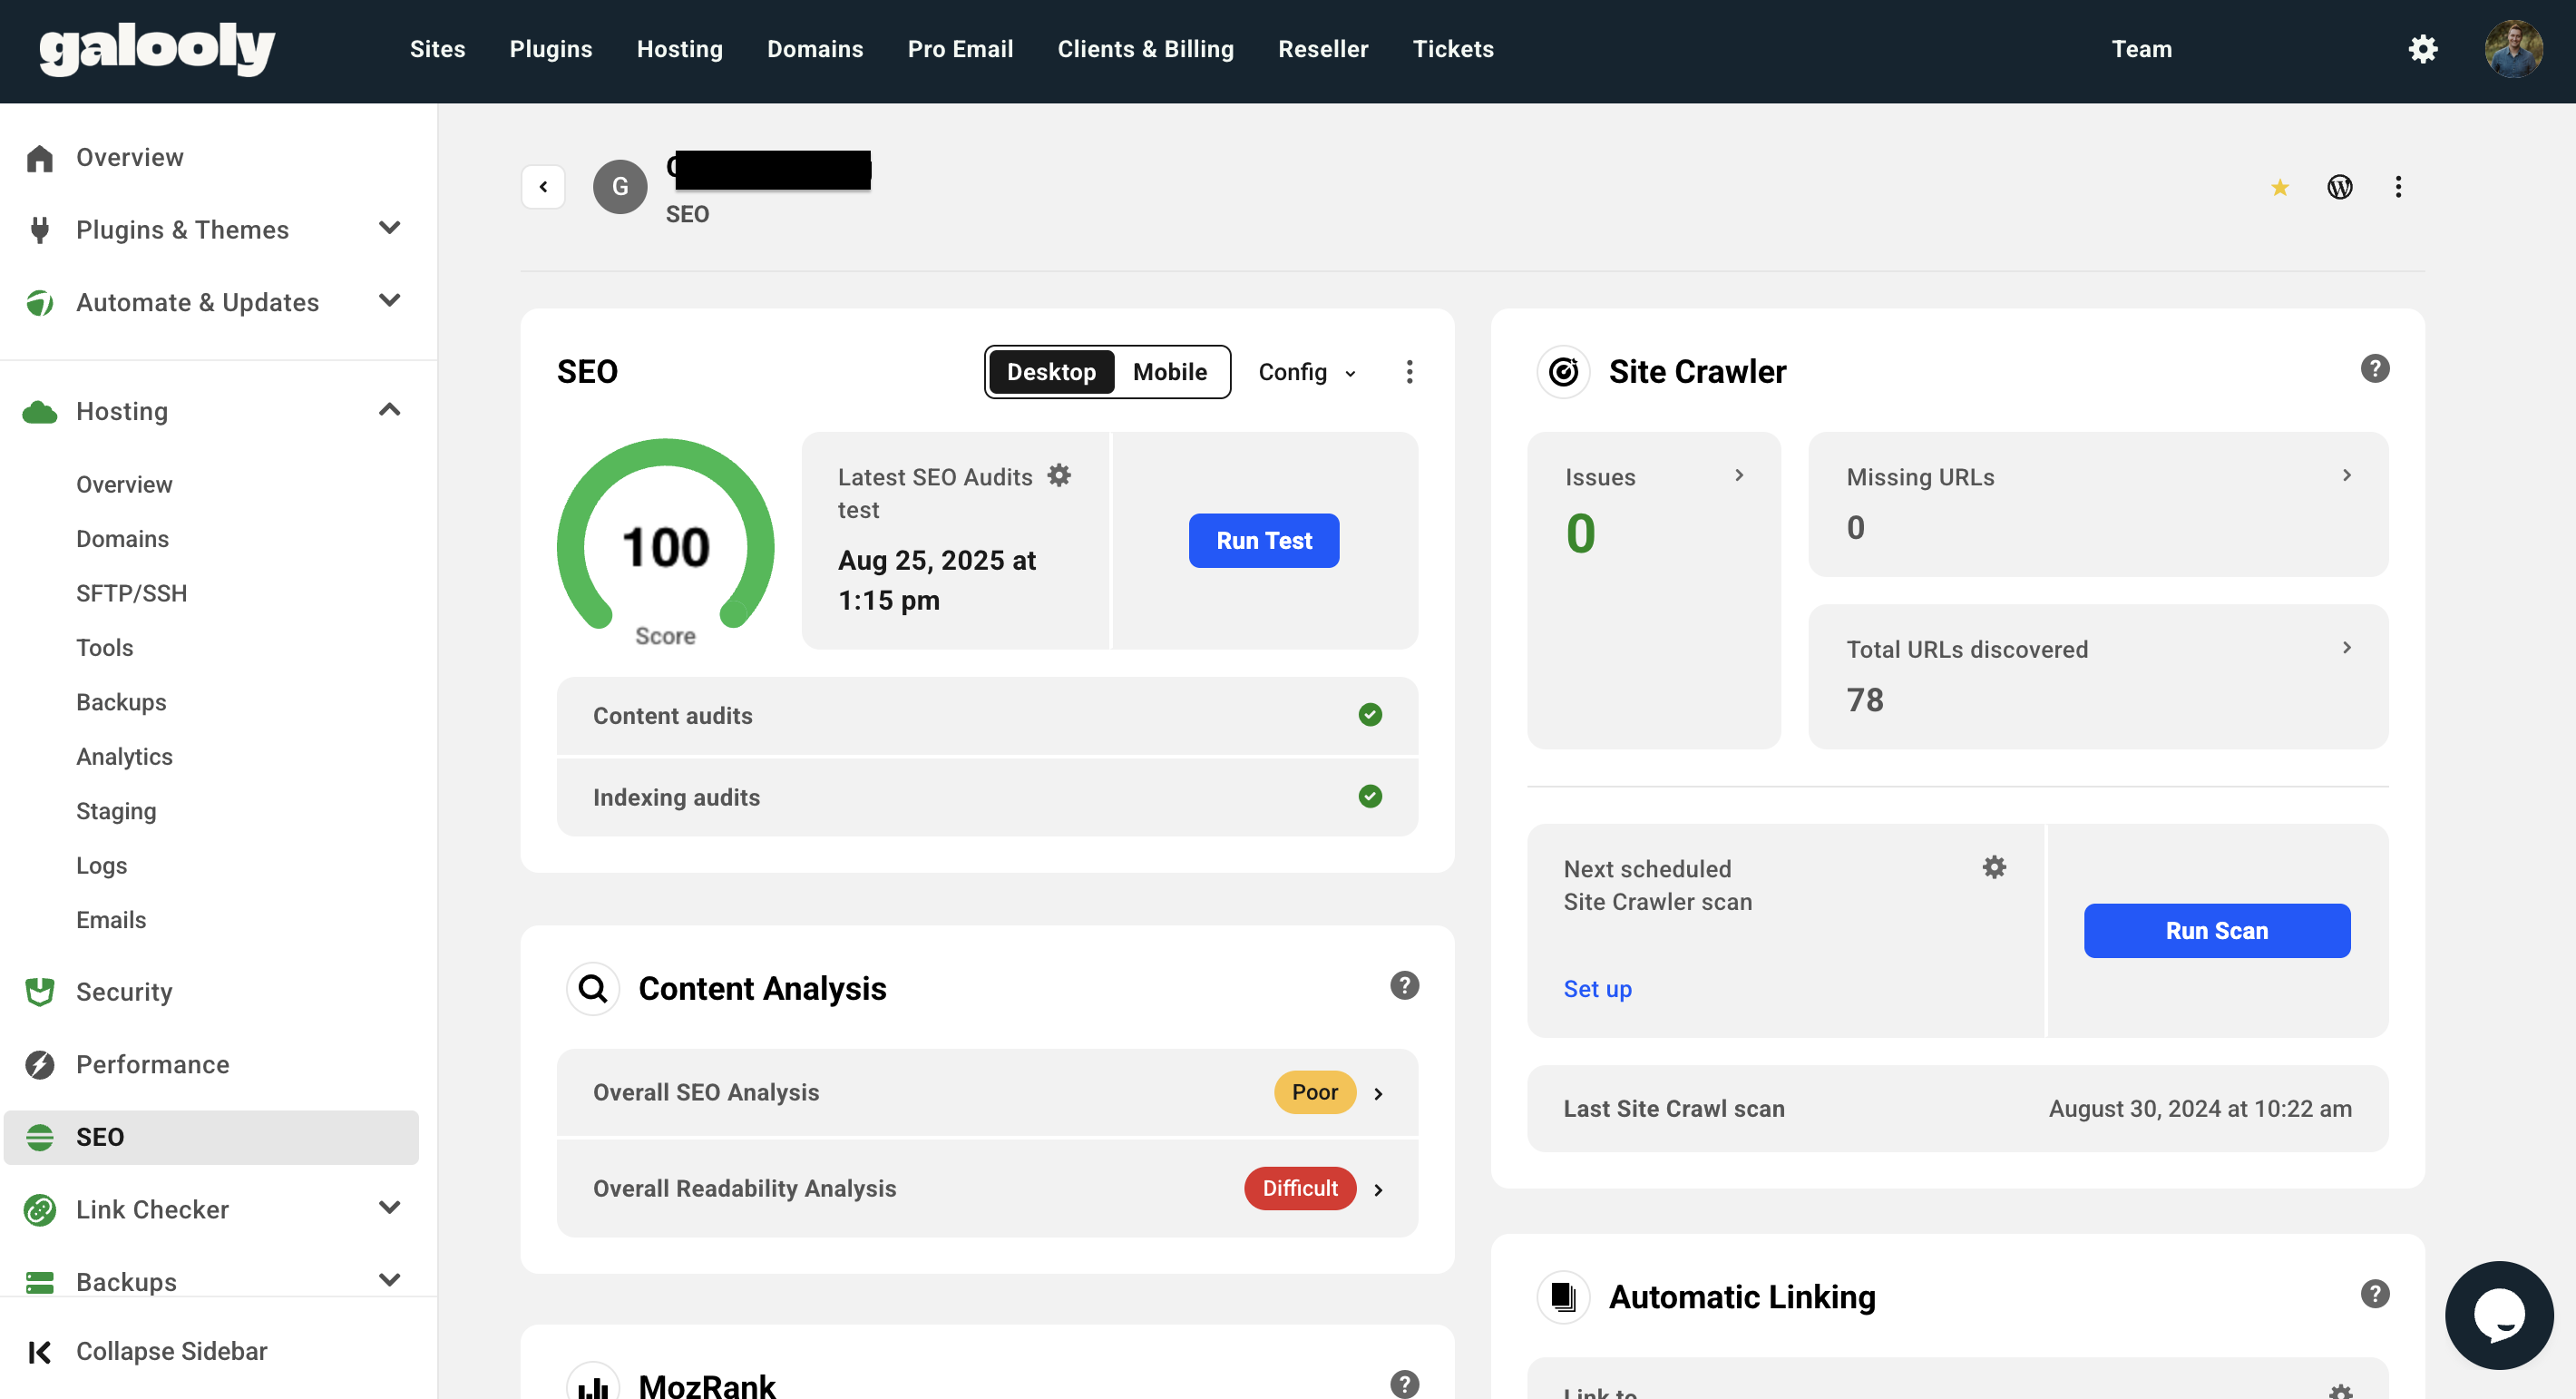Open Latest SEO Audits settings gear
The width and height of the screenshot is (2576, 1399).
[1059, 475]
